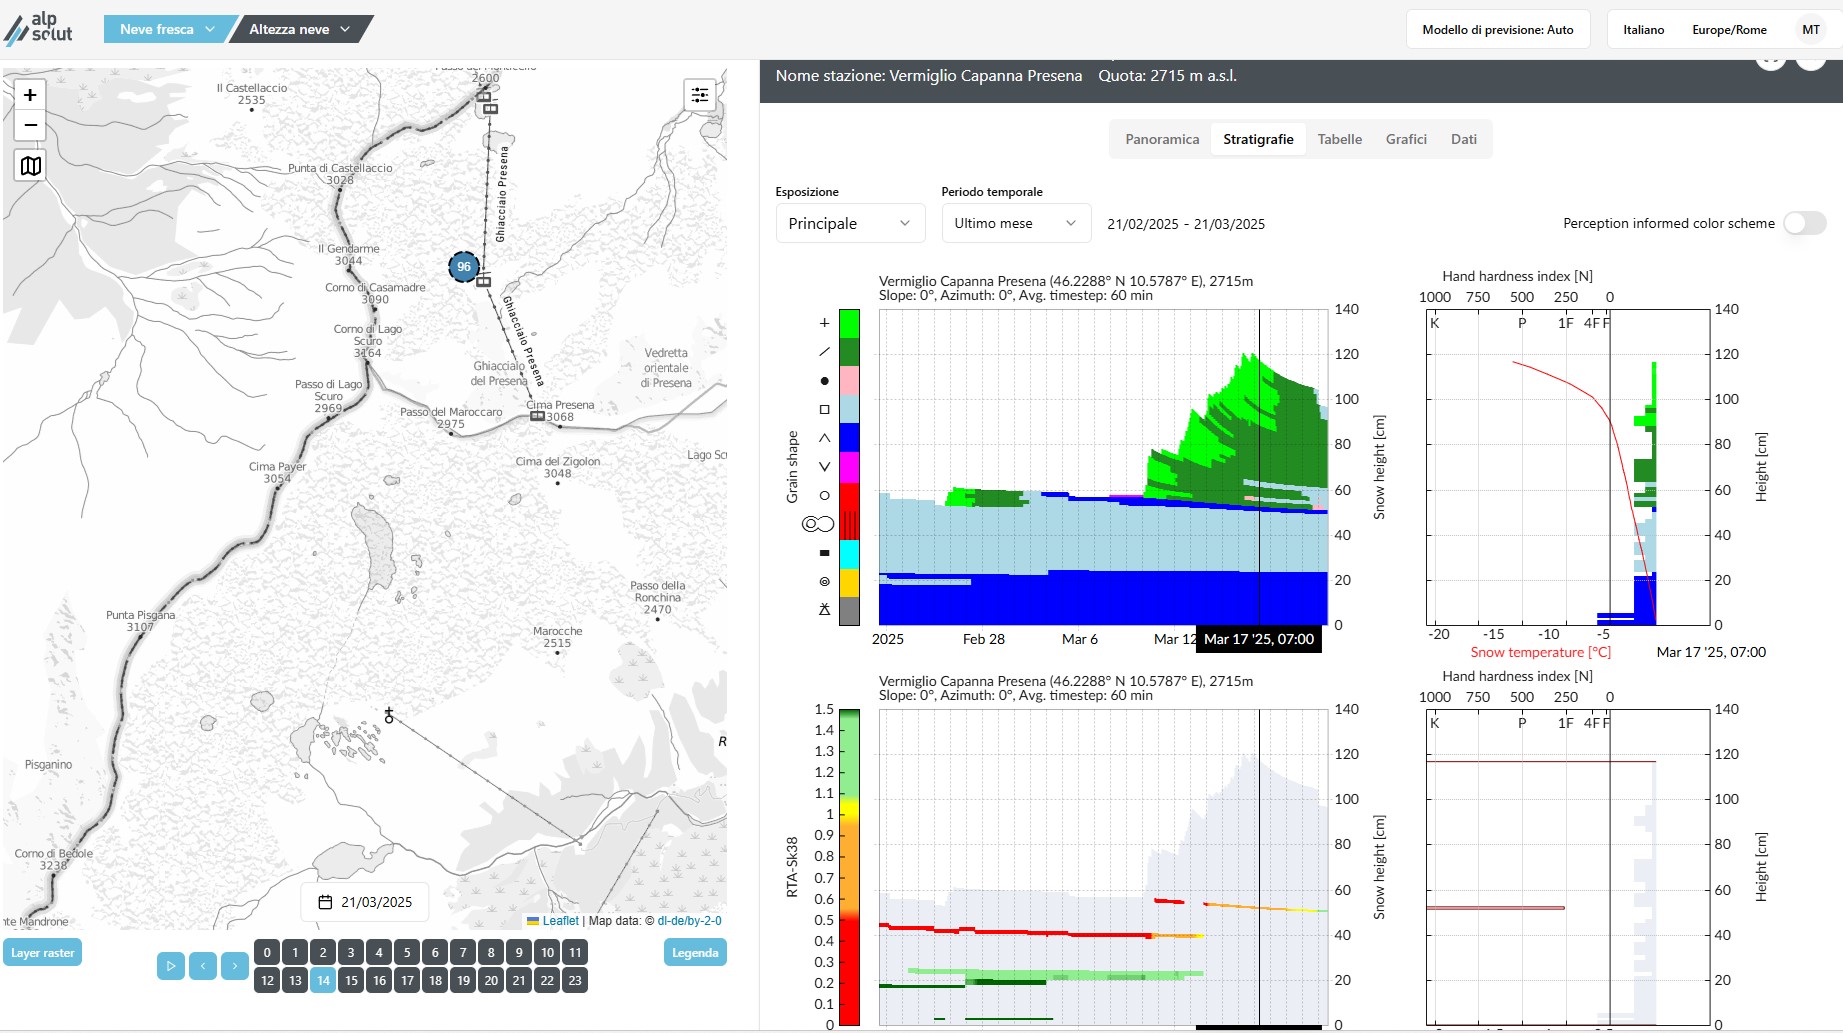The width and height of the screenshot is (1843, 1033).
Task: Change timezone Europe/Rome
Action: 1729,30
